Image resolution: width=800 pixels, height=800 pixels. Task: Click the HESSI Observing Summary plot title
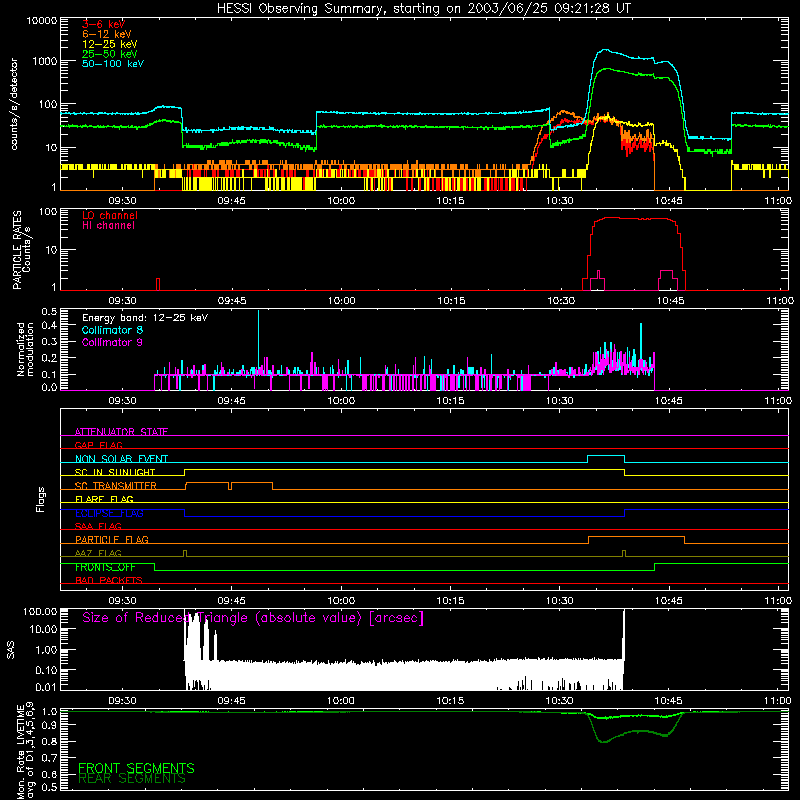click(423, 9)
